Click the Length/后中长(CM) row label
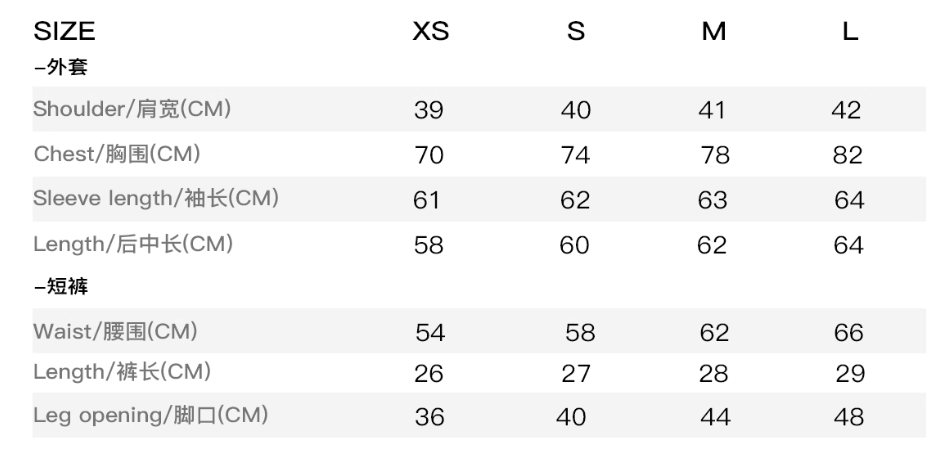This screenshot has height=457, width=947. (x=133, y=243)
